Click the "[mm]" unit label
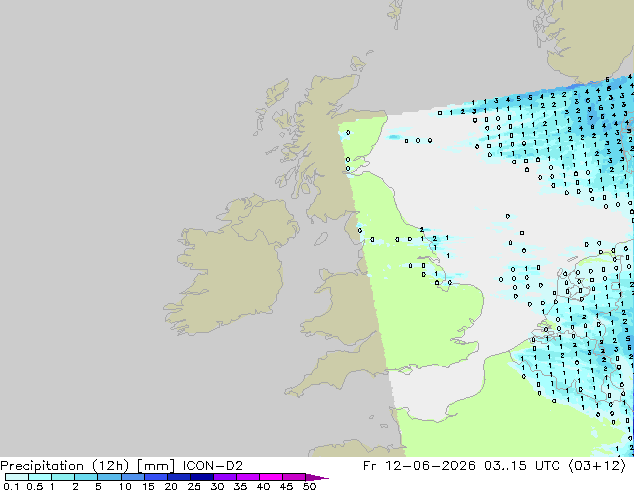The width and height of the screenshot is (634, 490). point(156,466)
